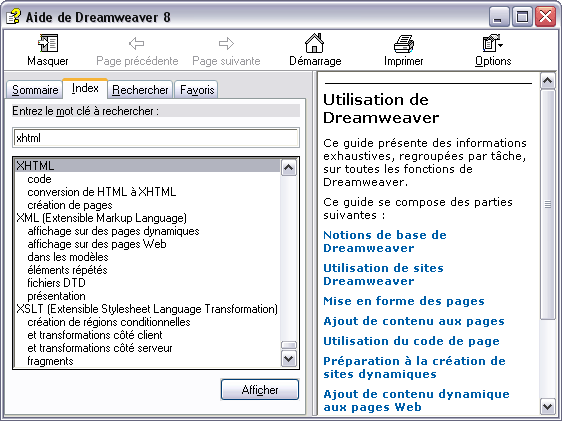The height and width of the screenshot is (421, 562).
Task: Select 'fragments' index entry
Action: [x=50, y=361]
